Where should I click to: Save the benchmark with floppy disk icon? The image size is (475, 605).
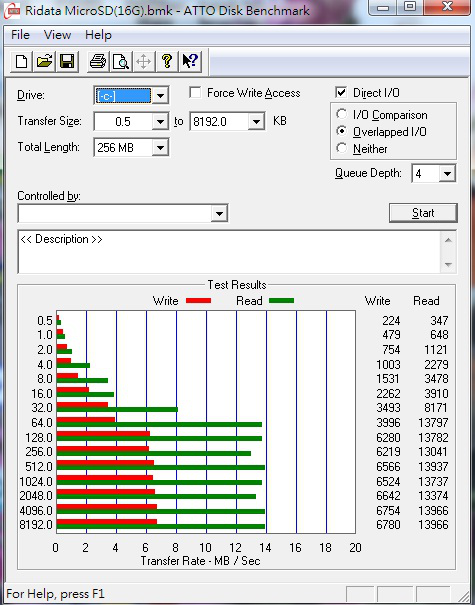point(67,61)
